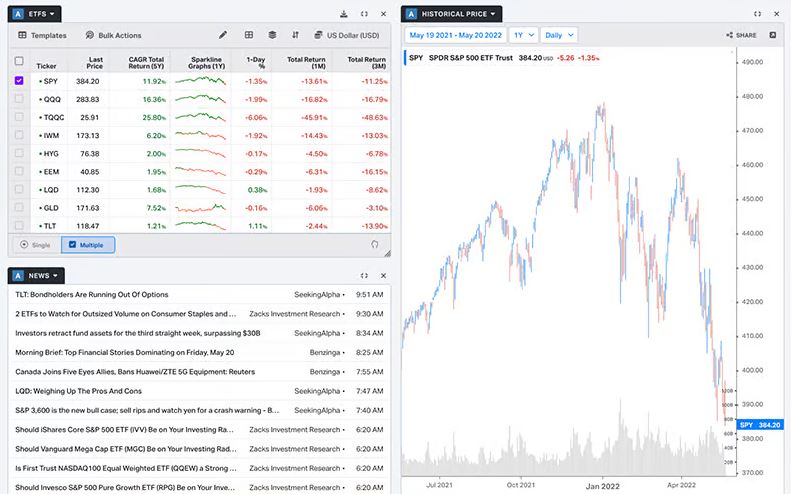This screenshot has width=791, height=494.
Task: Open the table grid columns icon
Action: [249, 35]
